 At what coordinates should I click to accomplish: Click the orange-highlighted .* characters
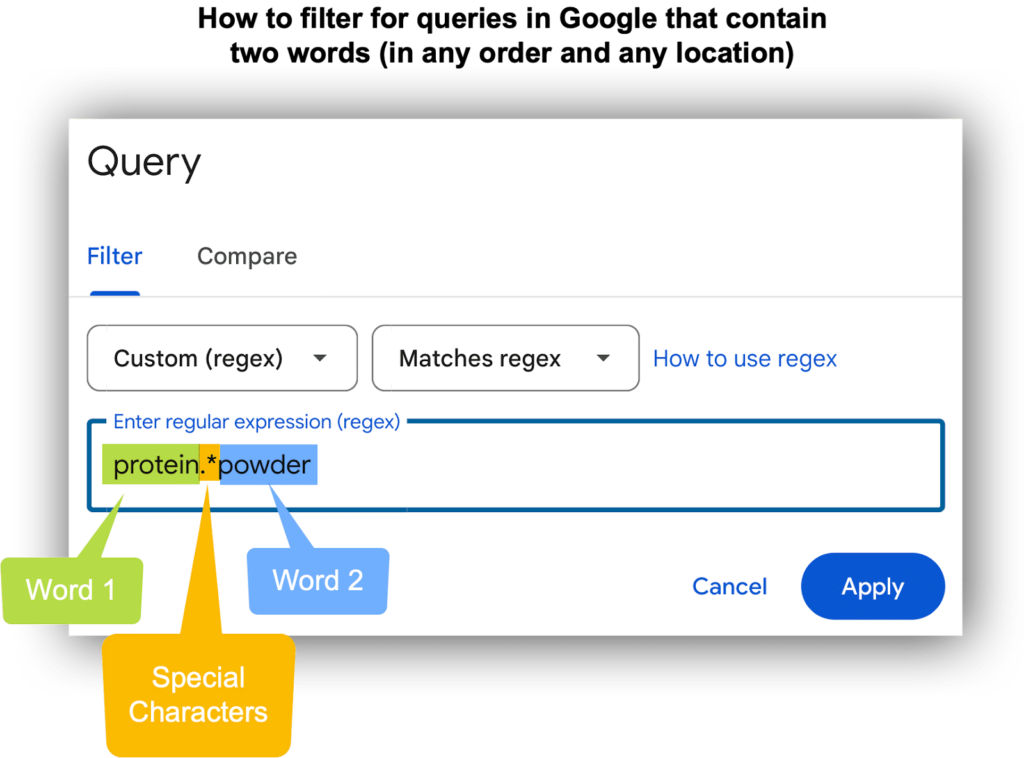point(210,463)
